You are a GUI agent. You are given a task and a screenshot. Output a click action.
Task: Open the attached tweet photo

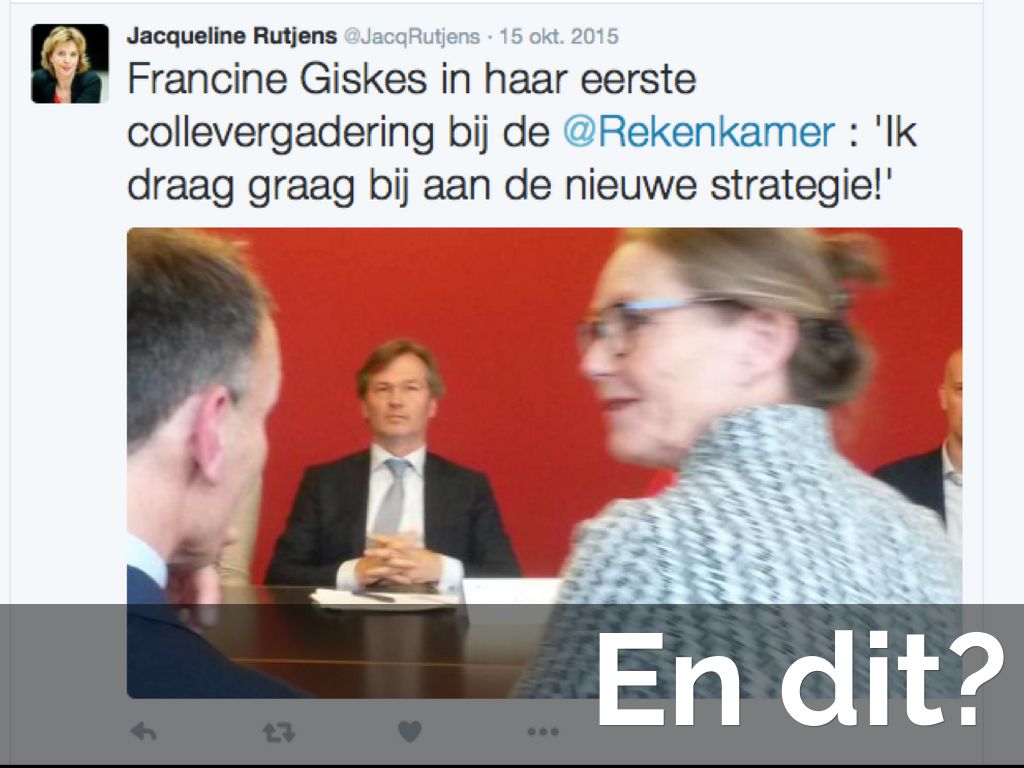click(544, 462)
